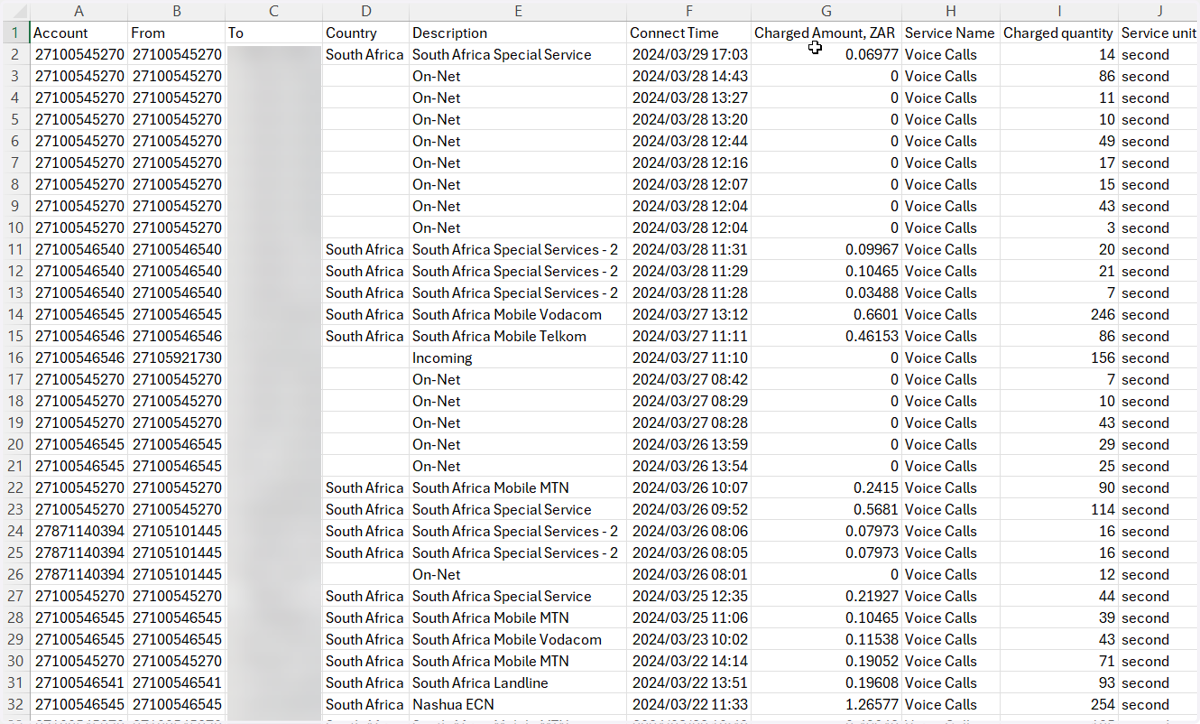The image size is (1200, 724).
Task: Select charged amount 1.26577
Action: pos(826,704)
